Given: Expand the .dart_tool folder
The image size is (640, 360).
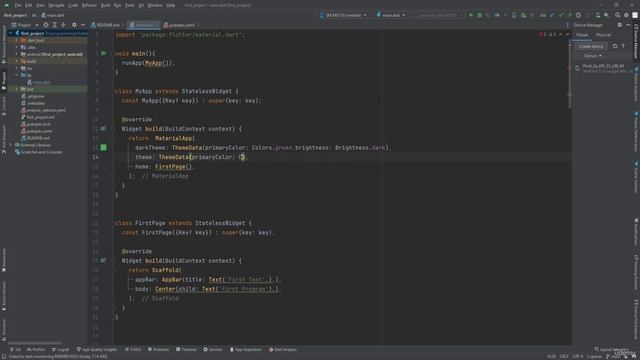Looking at the screenshot, I should pyautogui.click(x=17, y=40).
